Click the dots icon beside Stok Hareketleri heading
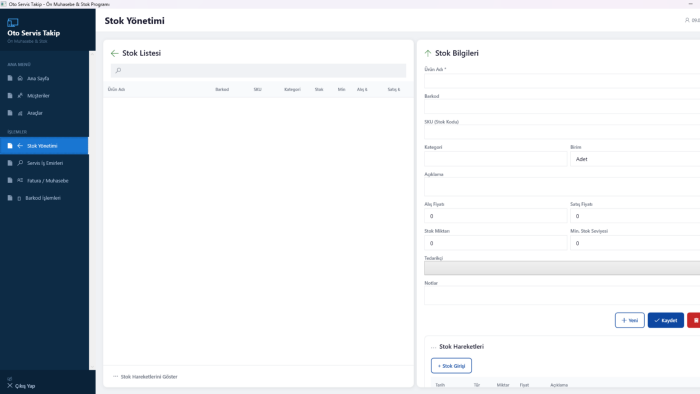The image size is (700, 394). (x=433, y=347)
